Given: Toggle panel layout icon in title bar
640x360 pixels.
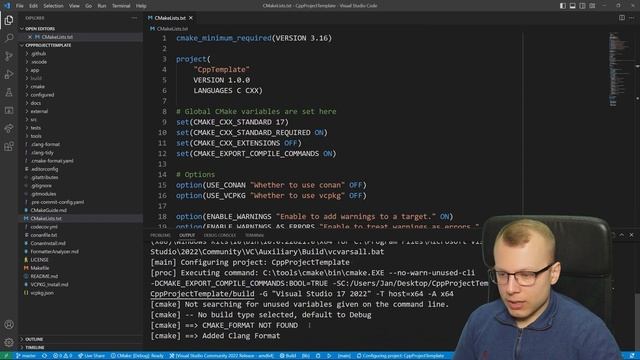Looking at the screenshot, I should pos(573,6).
